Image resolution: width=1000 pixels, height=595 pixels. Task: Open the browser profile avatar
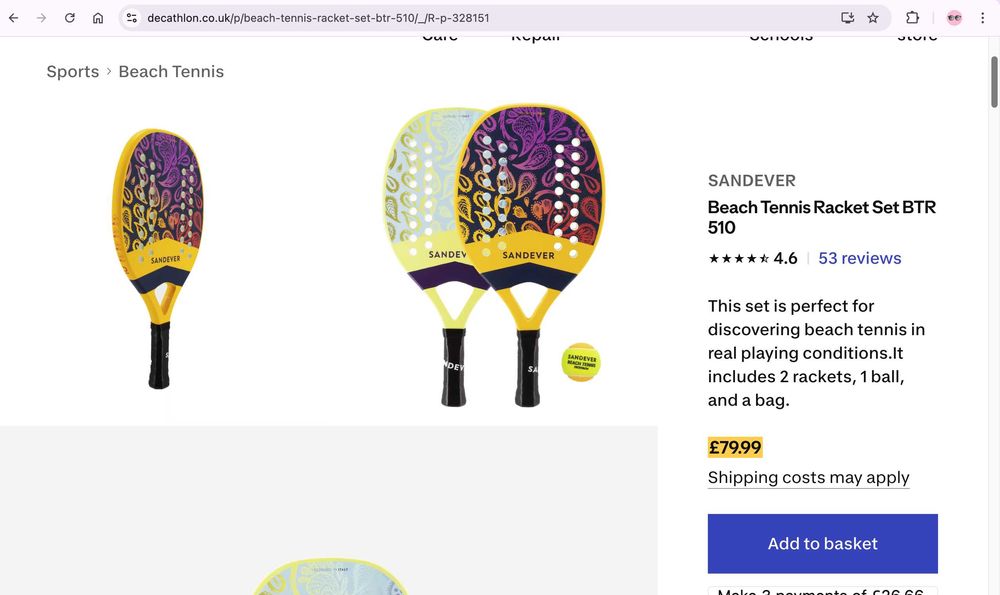(x=954, y=18)
